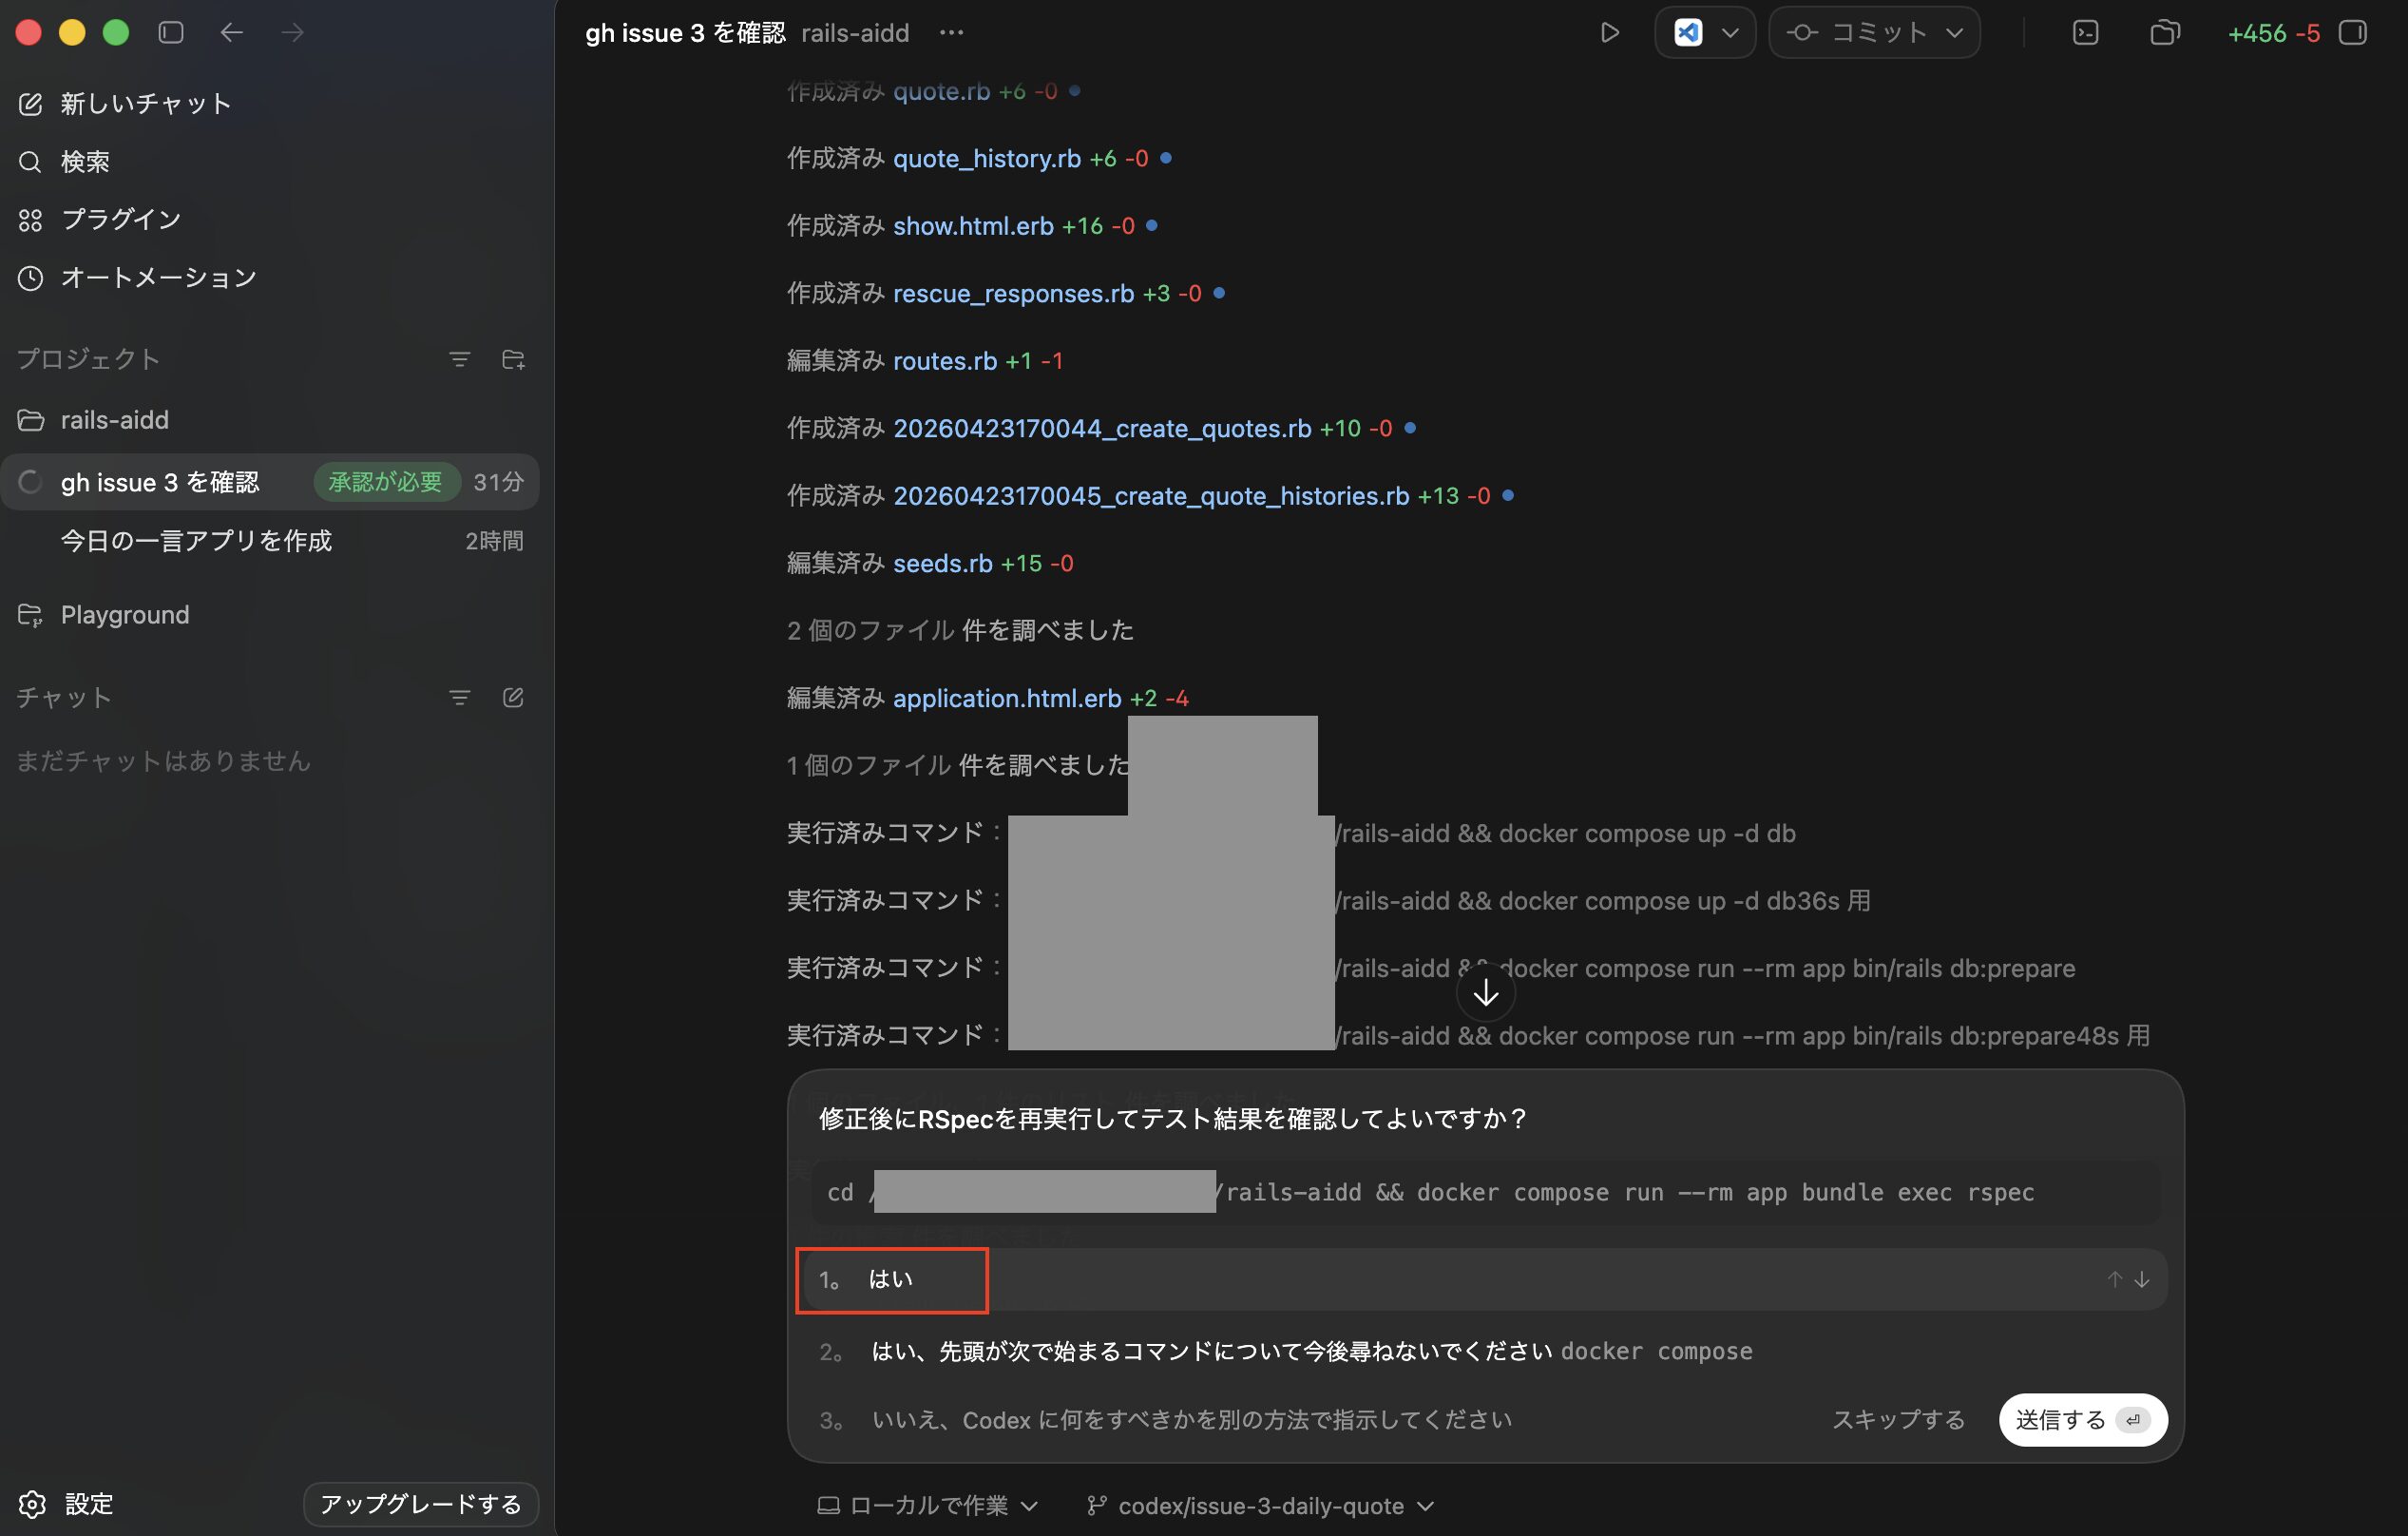
Task: Click the sidebar toggle icon in title bar
Action: click(x=171, y=33)
